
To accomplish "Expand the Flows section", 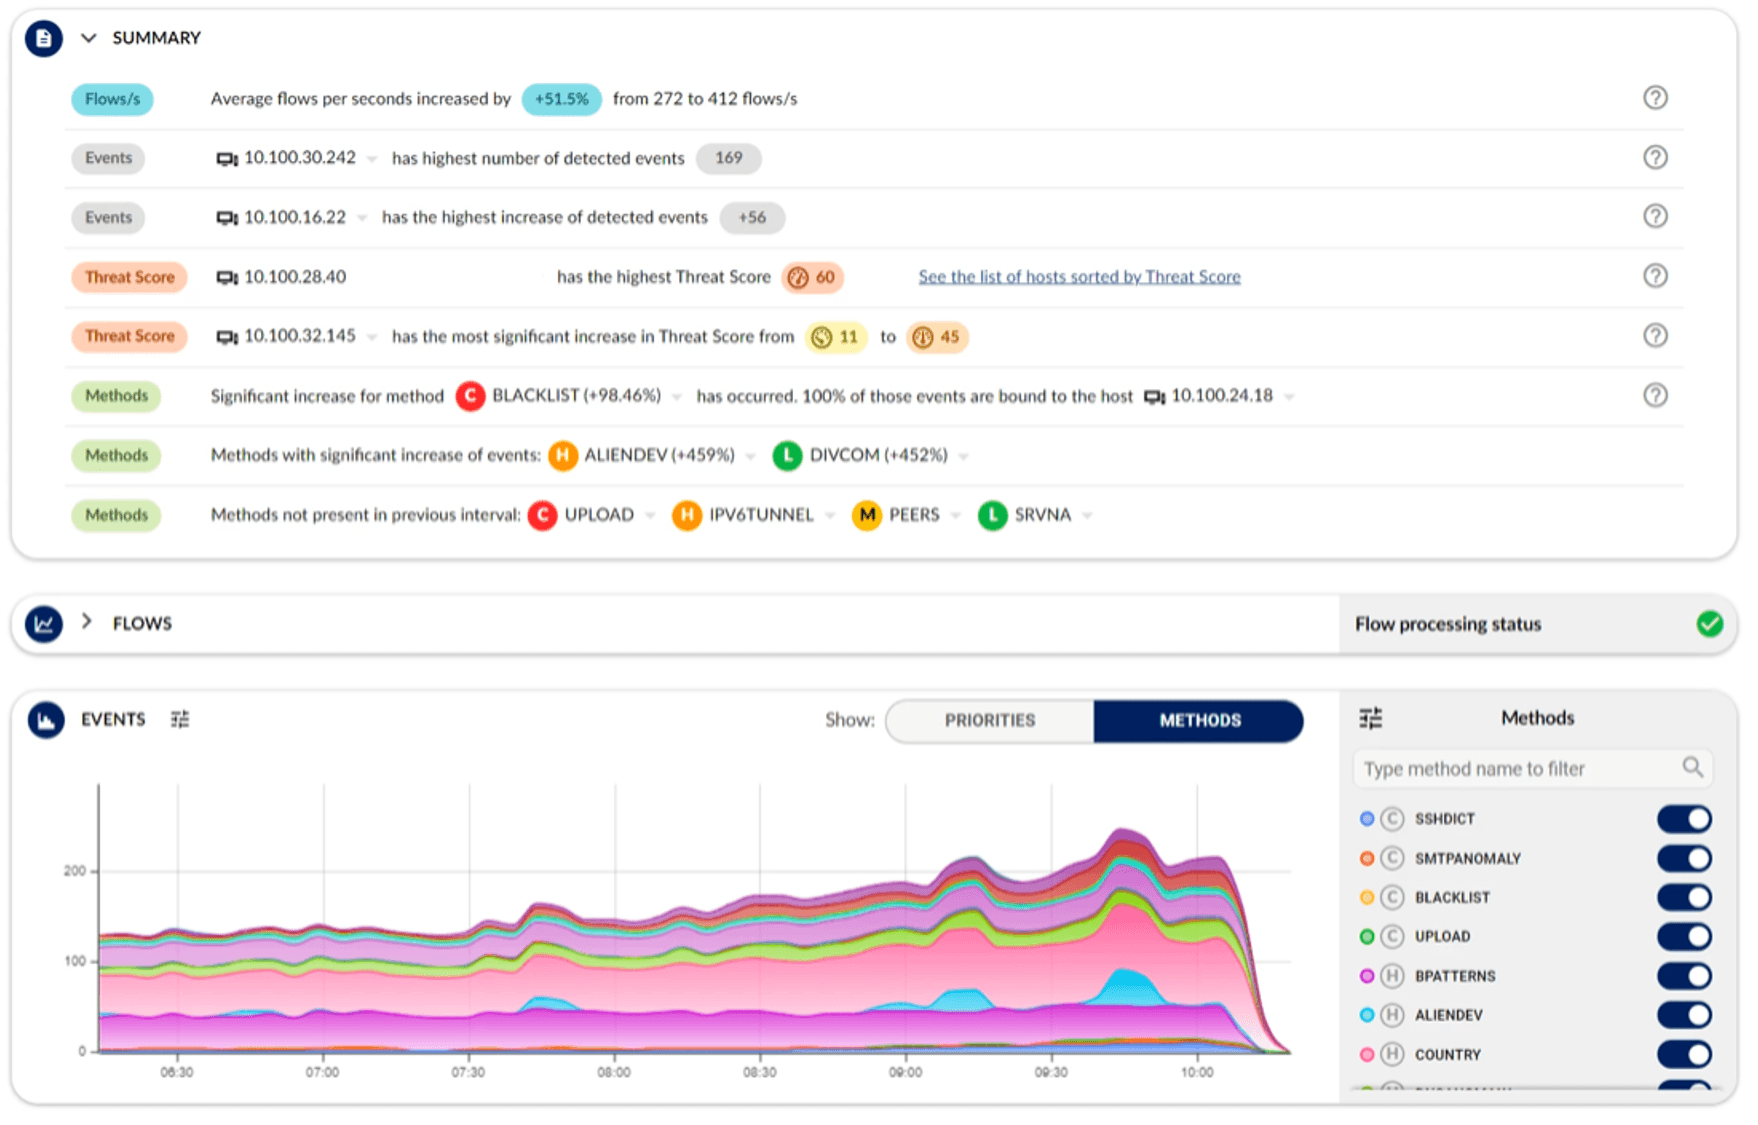I will [87, 622].
